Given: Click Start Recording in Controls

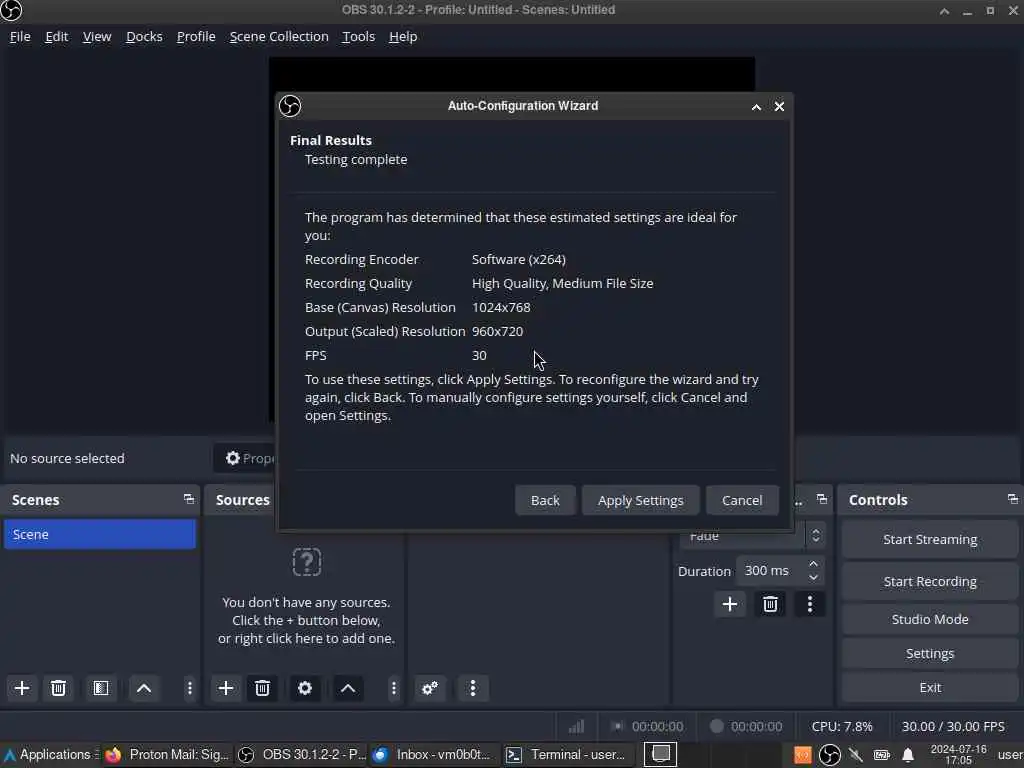Looking at the screenshot, I should (930, 581).
